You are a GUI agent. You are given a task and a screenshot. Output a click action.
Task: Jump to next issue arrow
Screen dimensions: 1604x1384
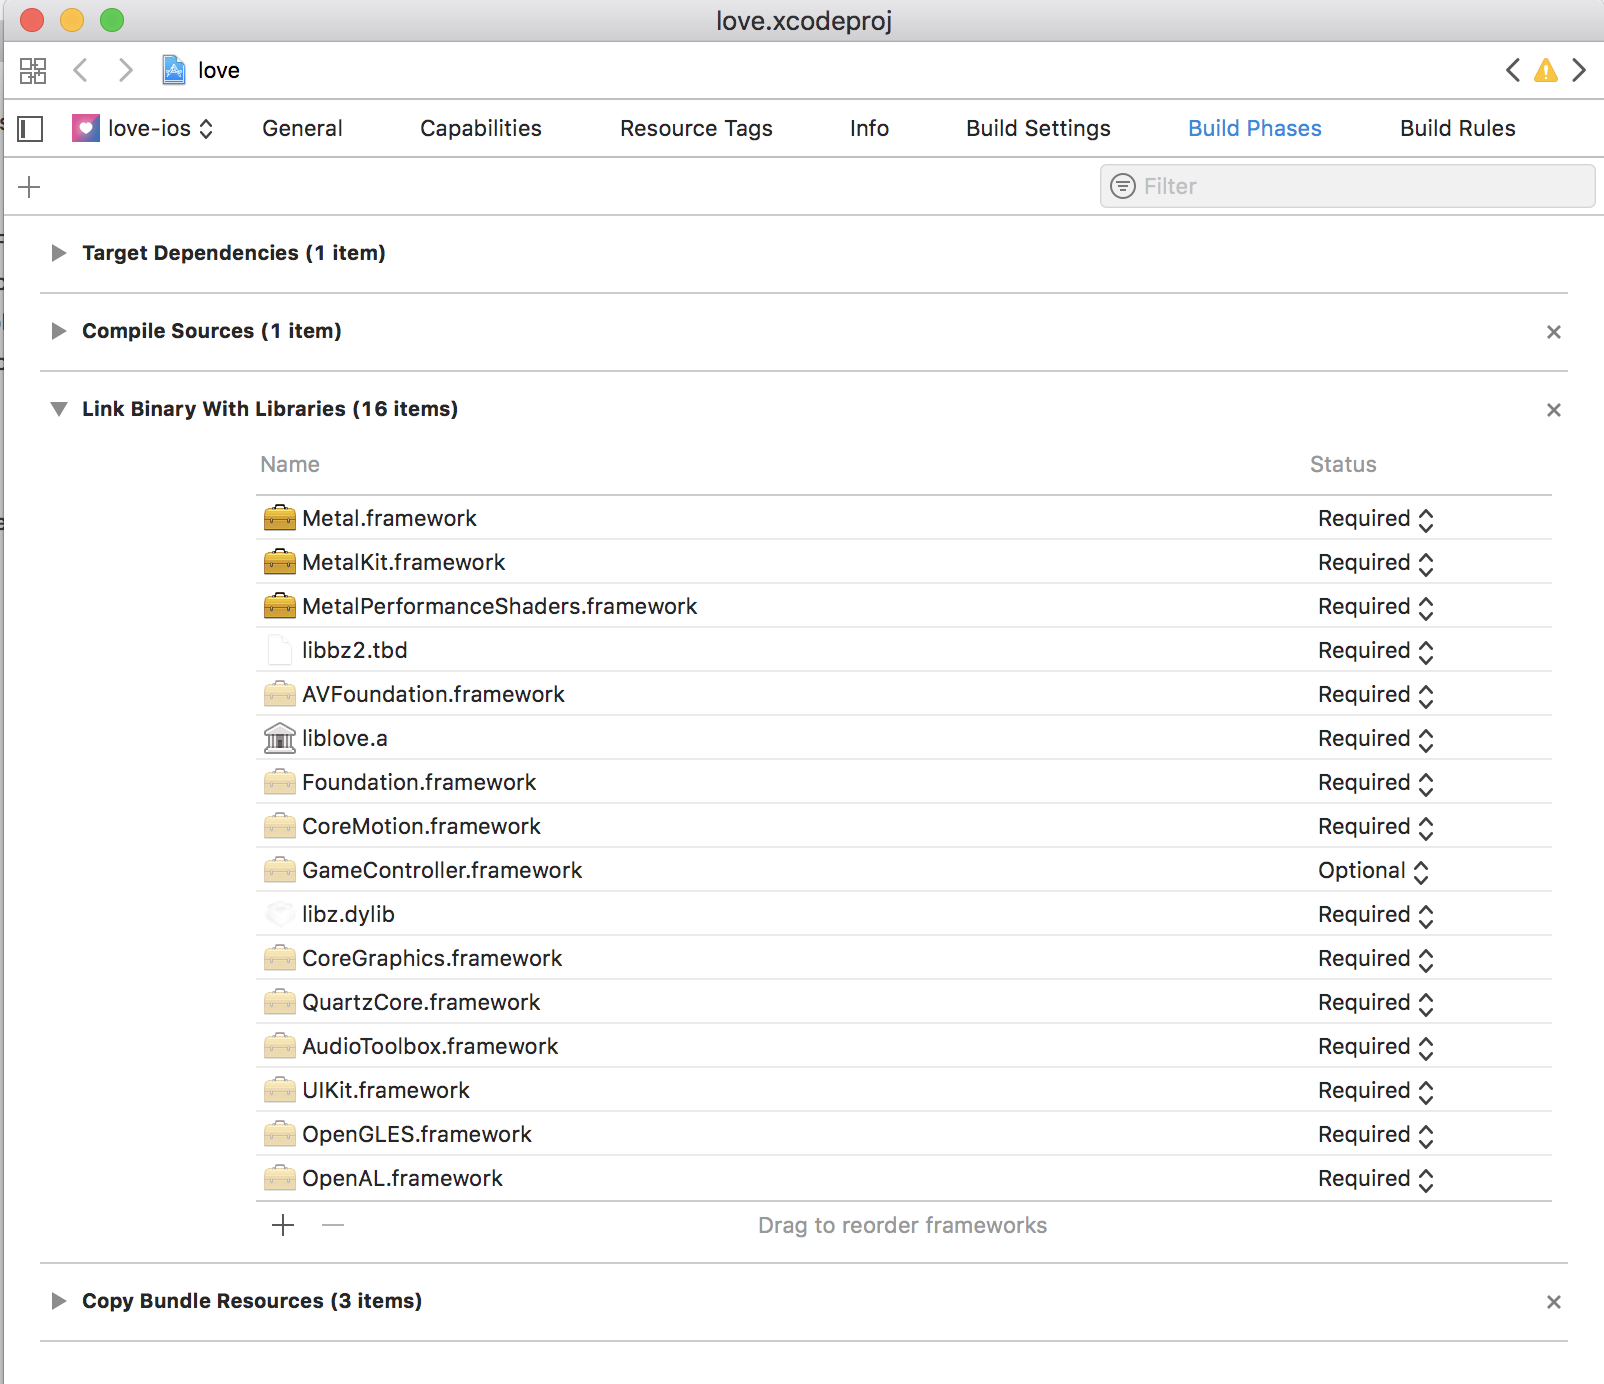[x=1579, y=70]
